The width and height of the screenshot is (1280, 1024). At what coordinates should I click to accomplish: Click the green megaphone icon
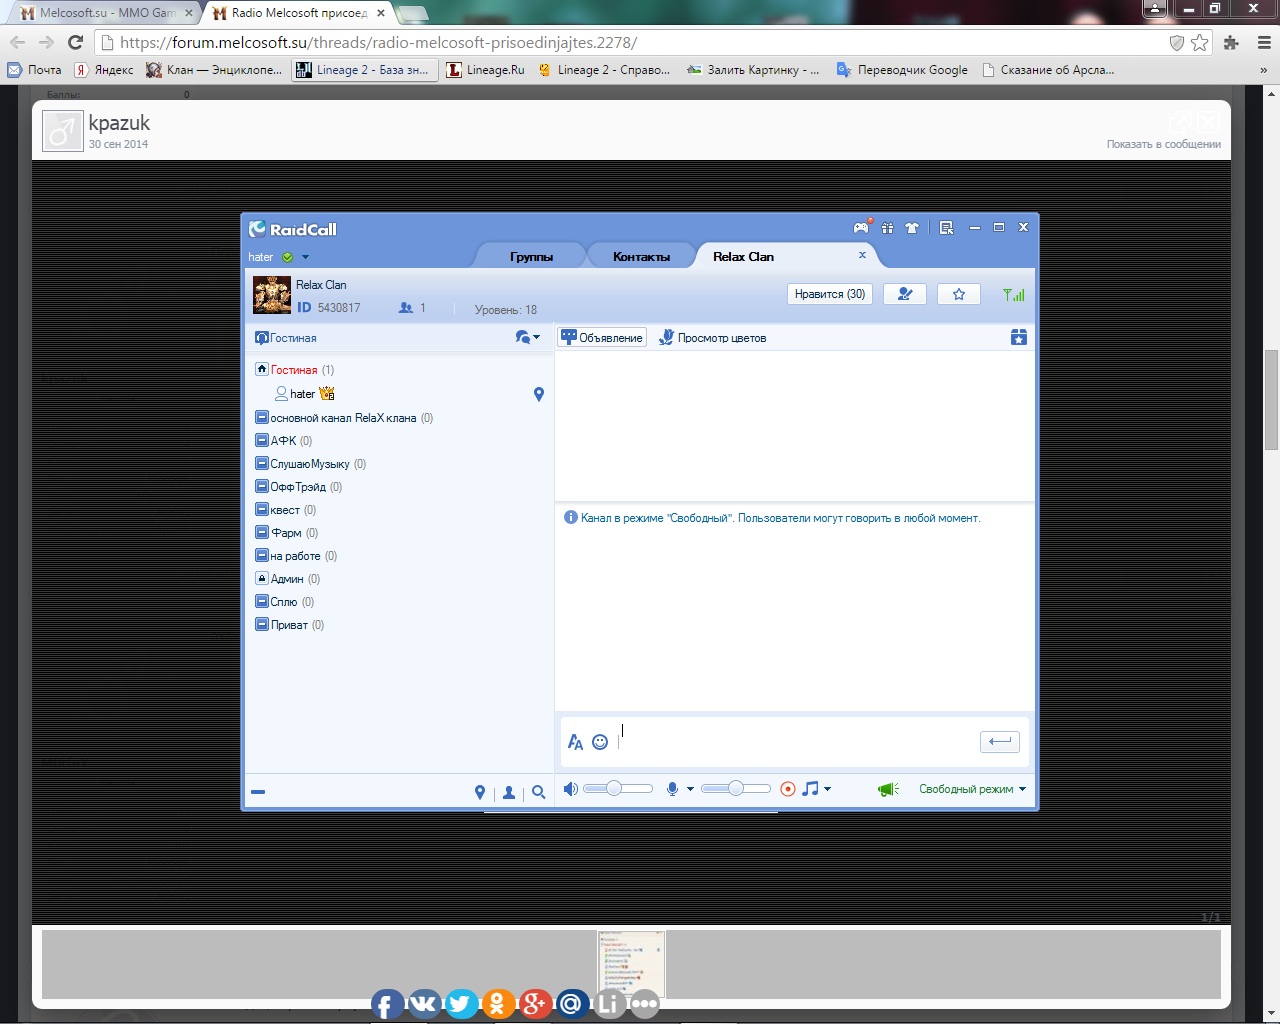point(888,789)
